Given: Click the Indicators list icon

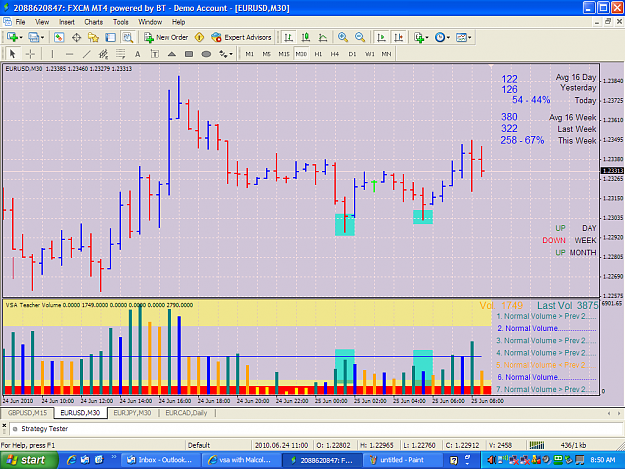Looking at the screenshot, I should coord(419,37).
